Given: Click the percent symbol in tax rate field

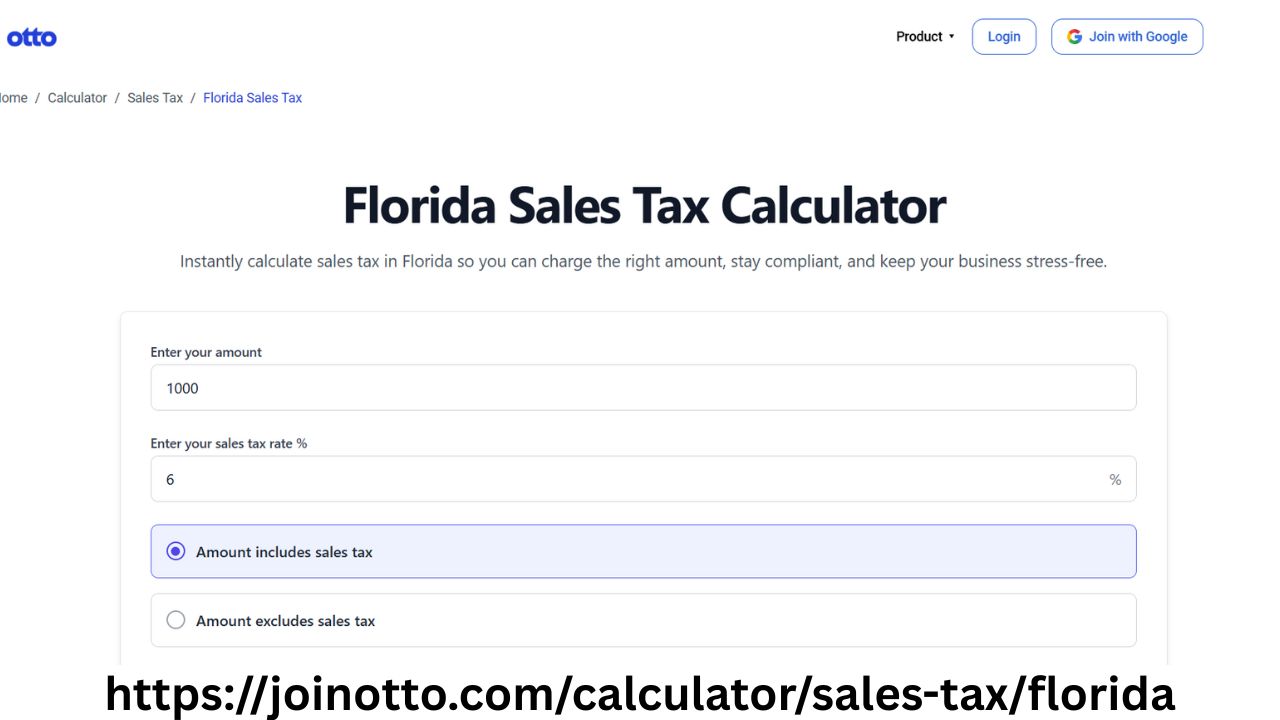Looking at the screenshot, I should tap(1115, 480).
